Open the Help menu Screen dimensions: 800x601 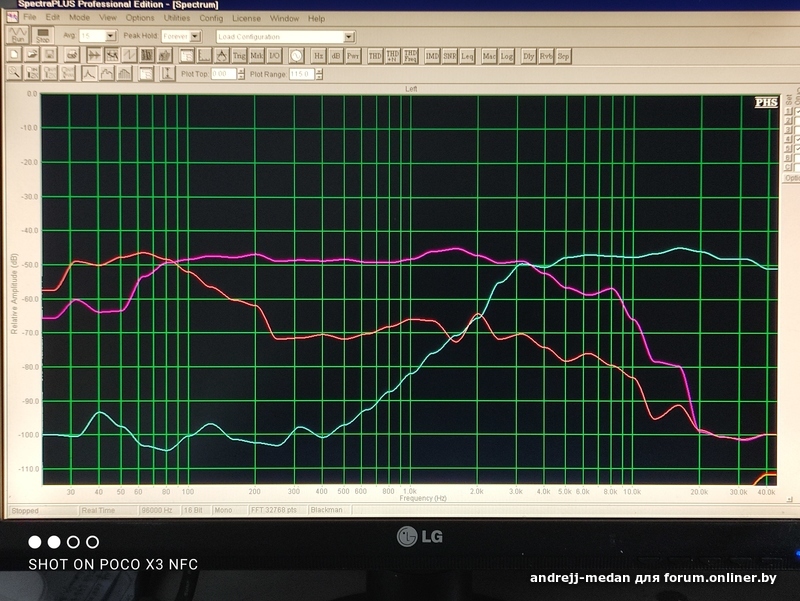tap(316, 18)
